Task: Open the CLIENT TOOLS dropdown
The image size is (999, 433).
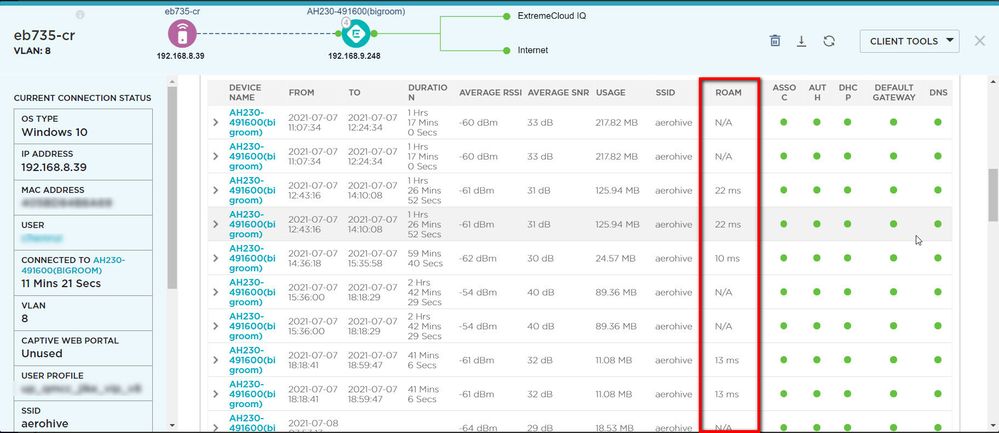Action: (910, 41)
